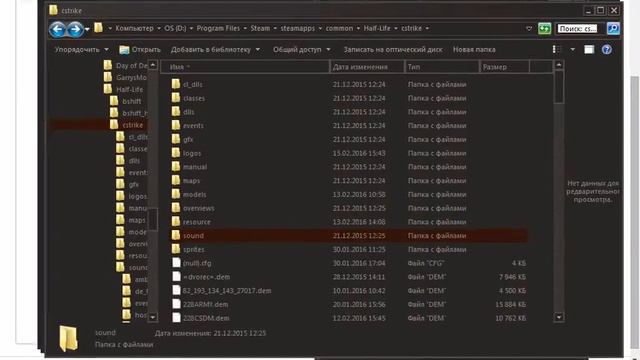Viewport: 640px width, 360px height.
Task: Click the Program Files breadcrumb segment
Action: click(x=218, y=28)
